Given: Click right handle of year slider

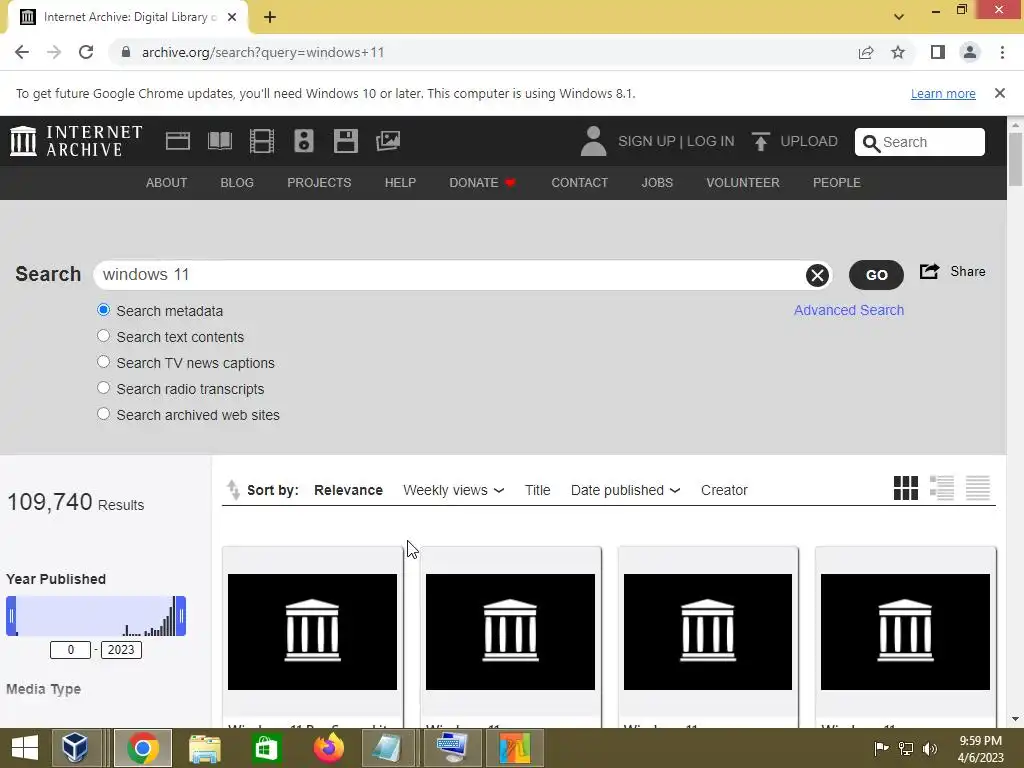Looking at the screenshot, I should [181, 616].
